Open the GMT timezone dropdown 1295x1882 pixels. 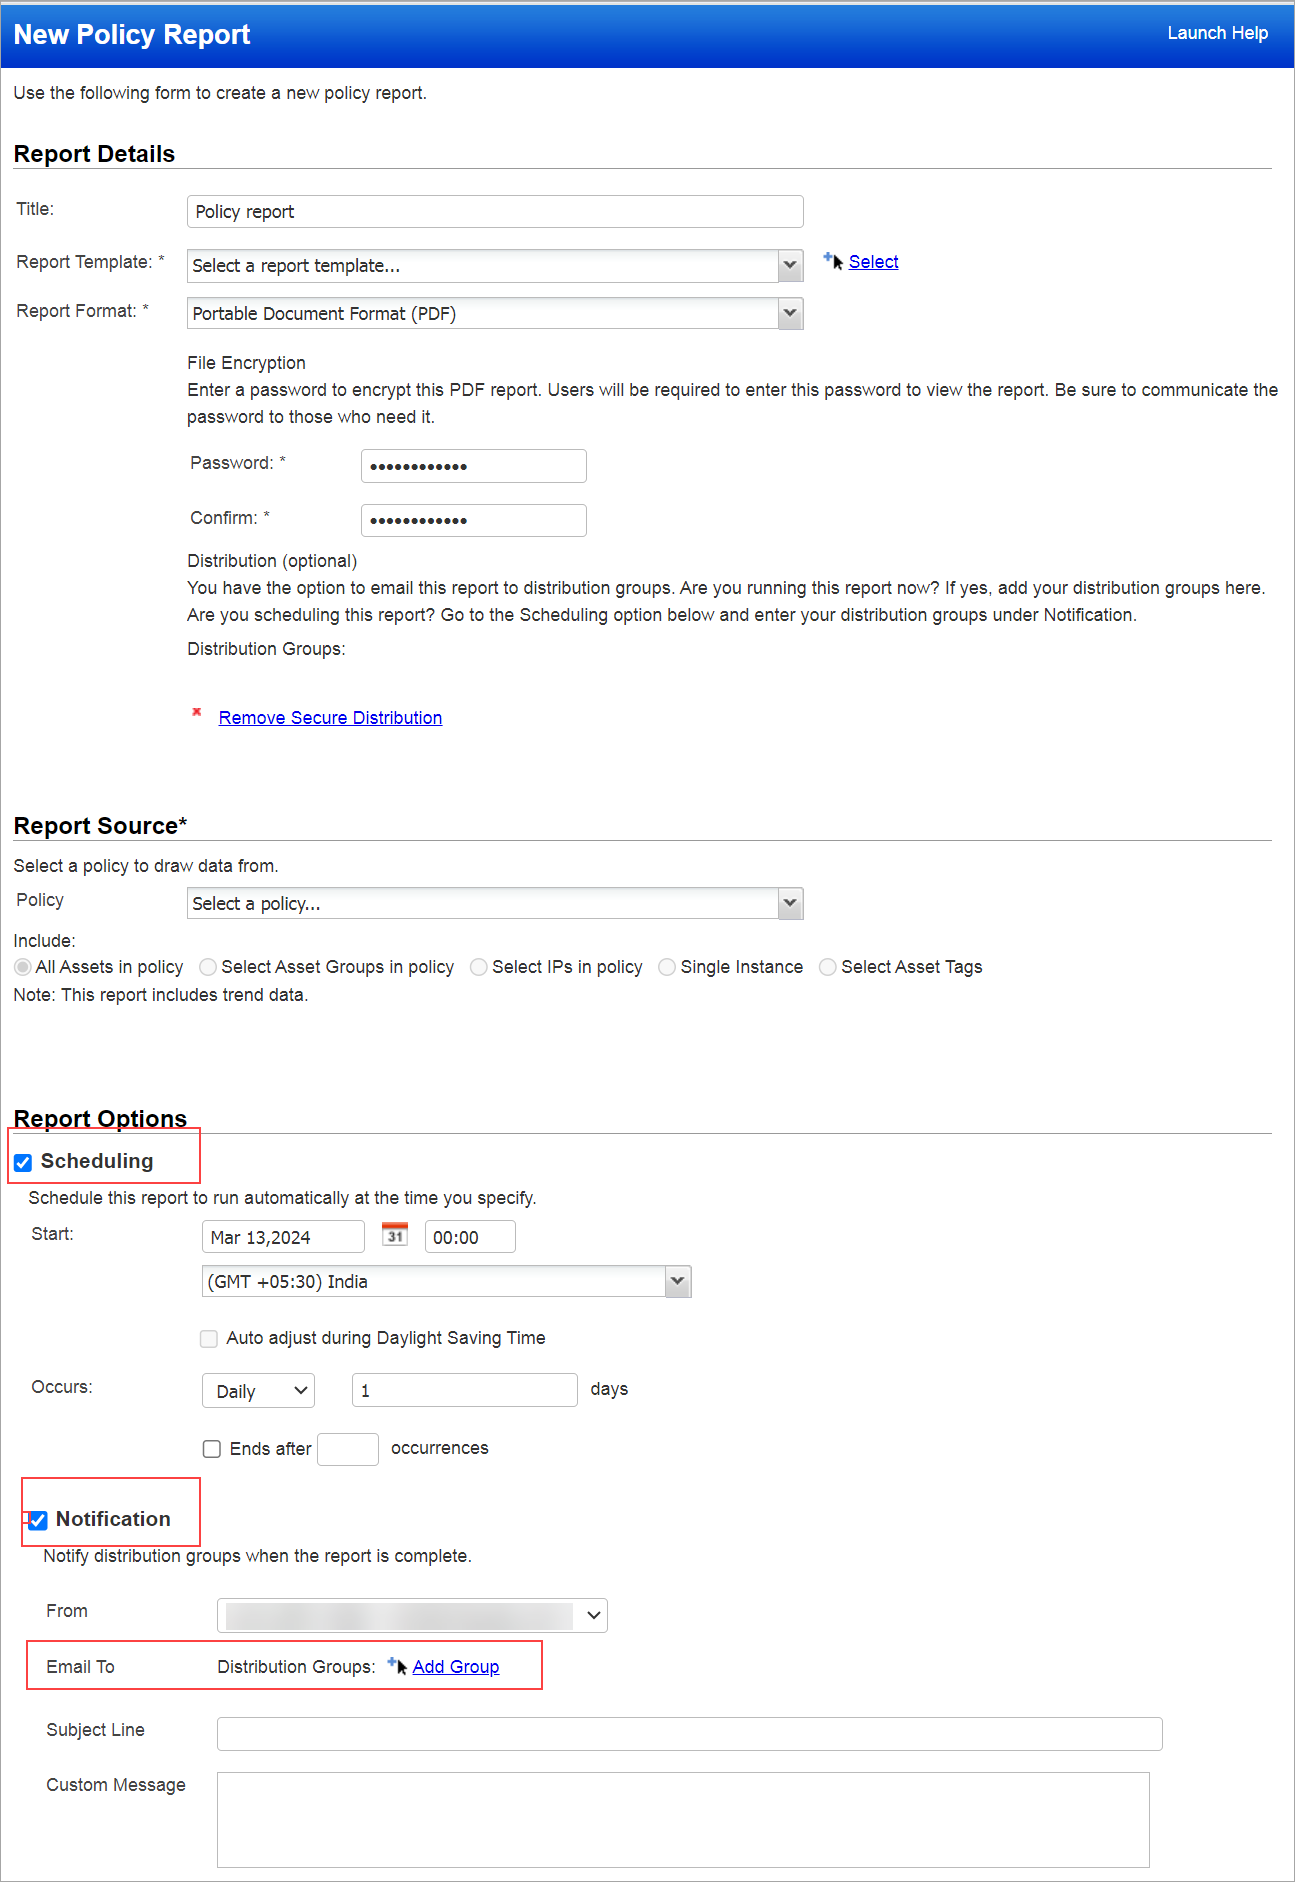coord(677,1281)
